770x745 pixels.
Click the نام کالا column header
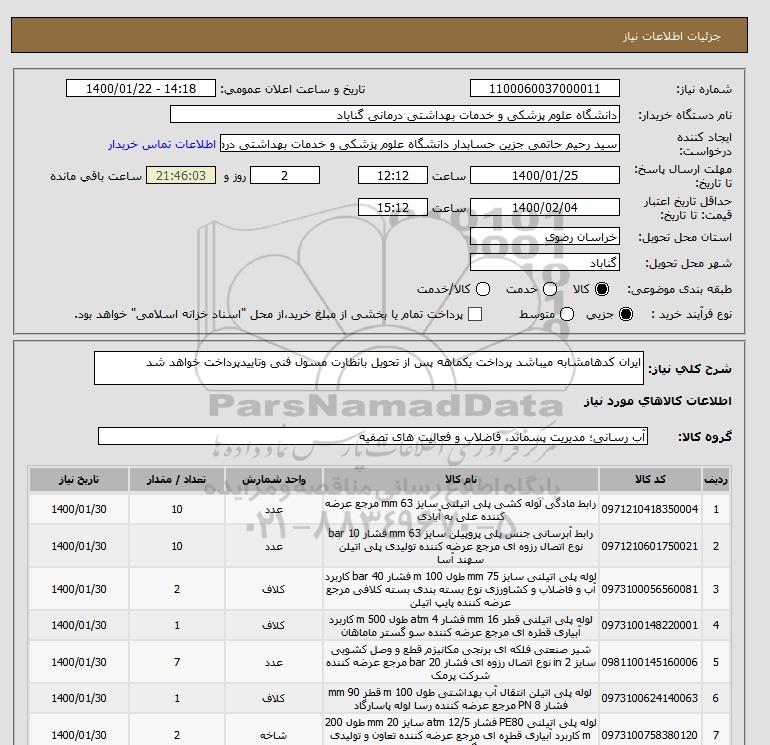461,479
